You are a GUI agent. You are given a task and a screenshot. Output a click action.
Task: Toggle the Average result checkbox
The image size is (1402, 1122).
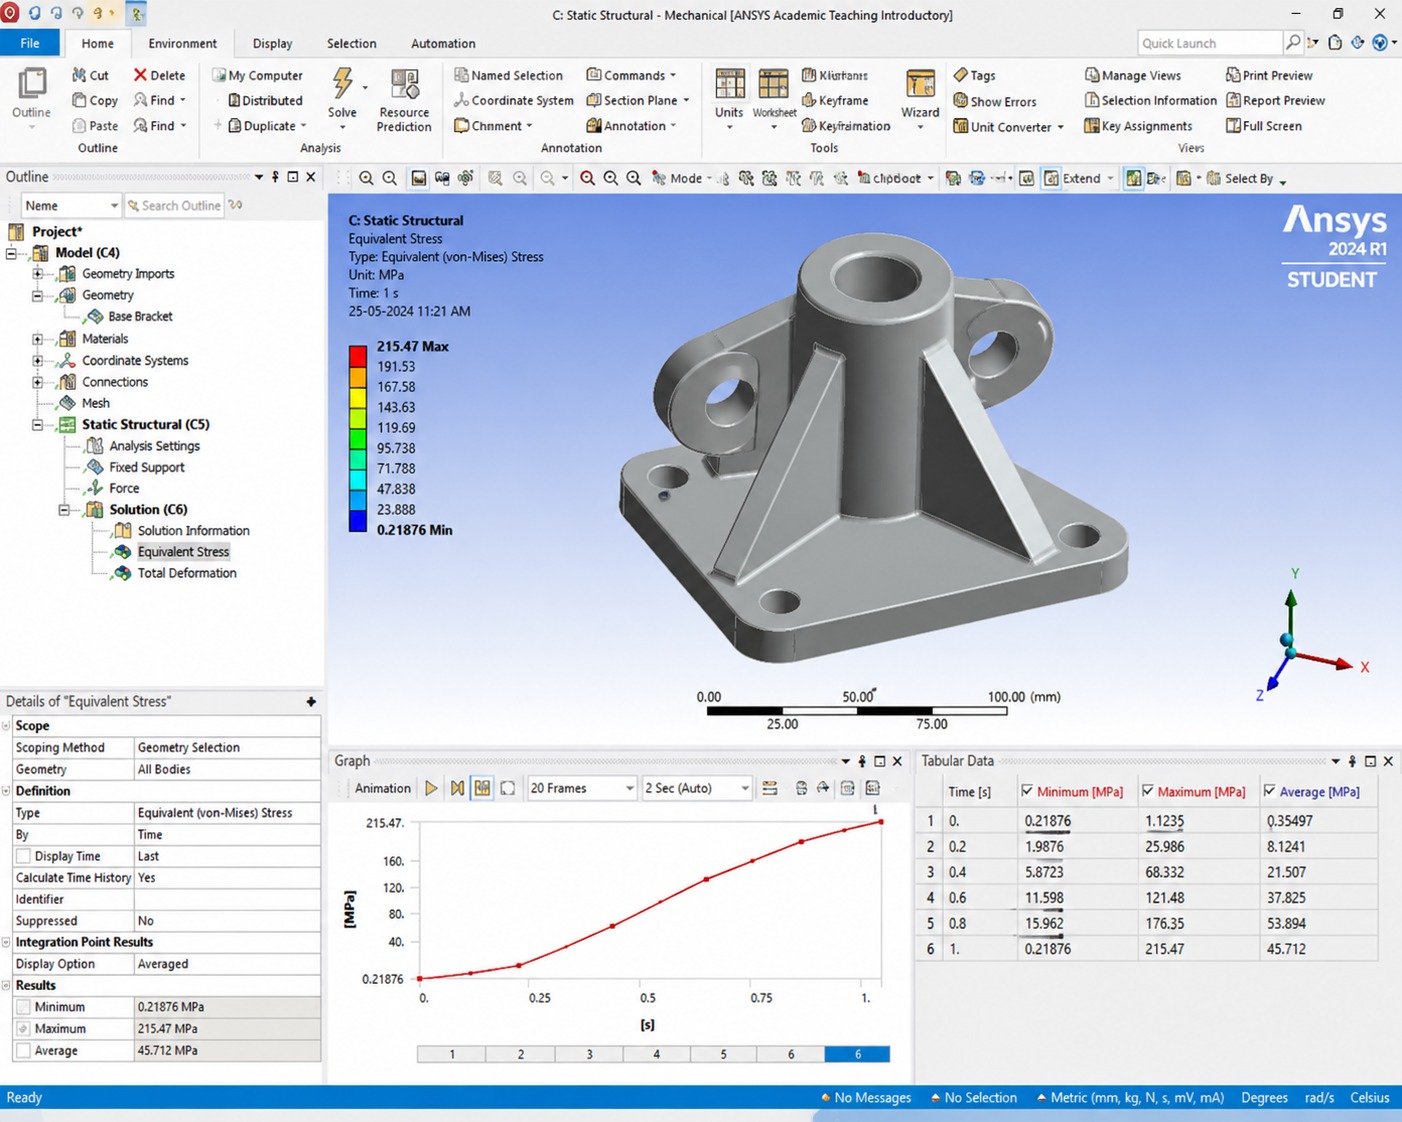coord(23,1051)
